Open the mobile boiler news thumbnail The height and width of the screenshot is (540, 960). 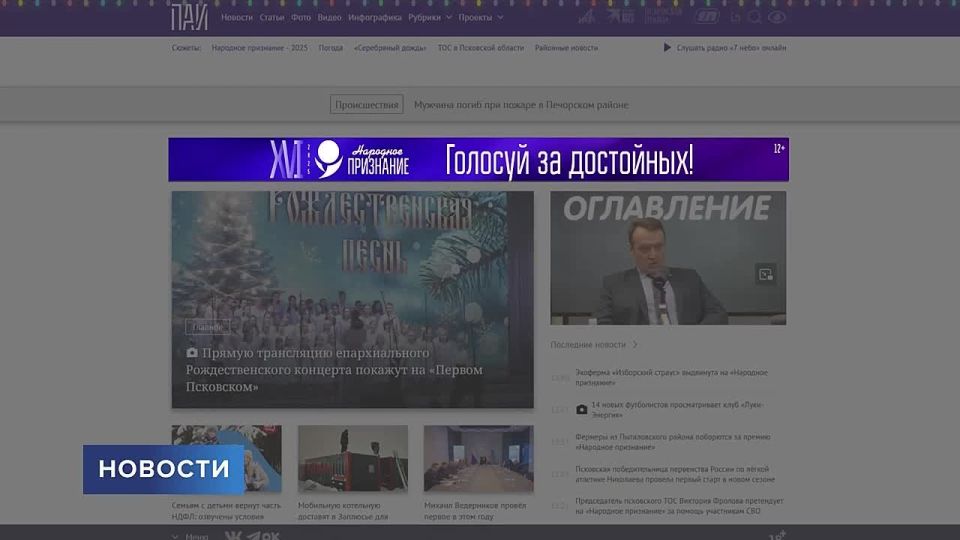353,459
